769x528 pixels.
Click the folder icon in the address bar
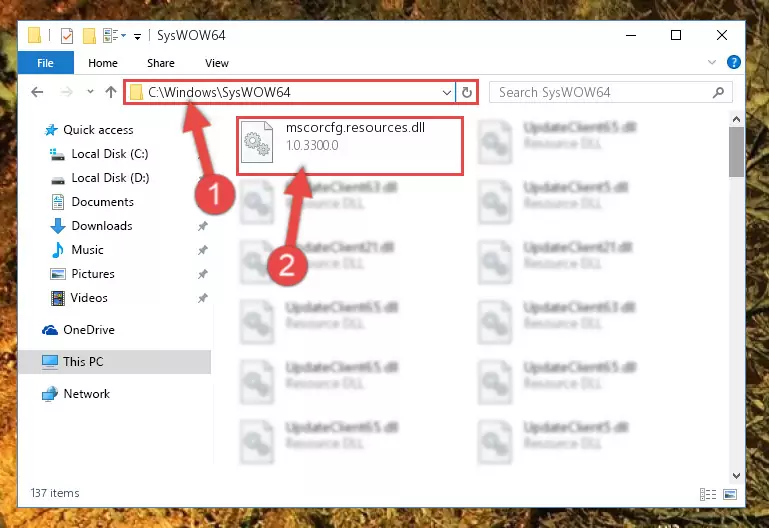(136, 92)
